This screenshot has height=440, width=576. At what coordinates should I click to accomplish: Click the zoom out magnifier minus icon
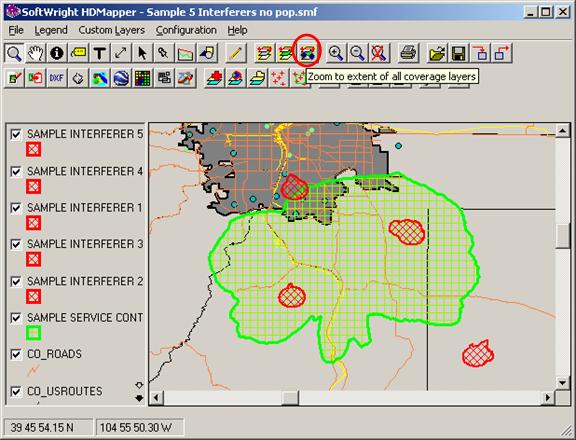[357, 53]
